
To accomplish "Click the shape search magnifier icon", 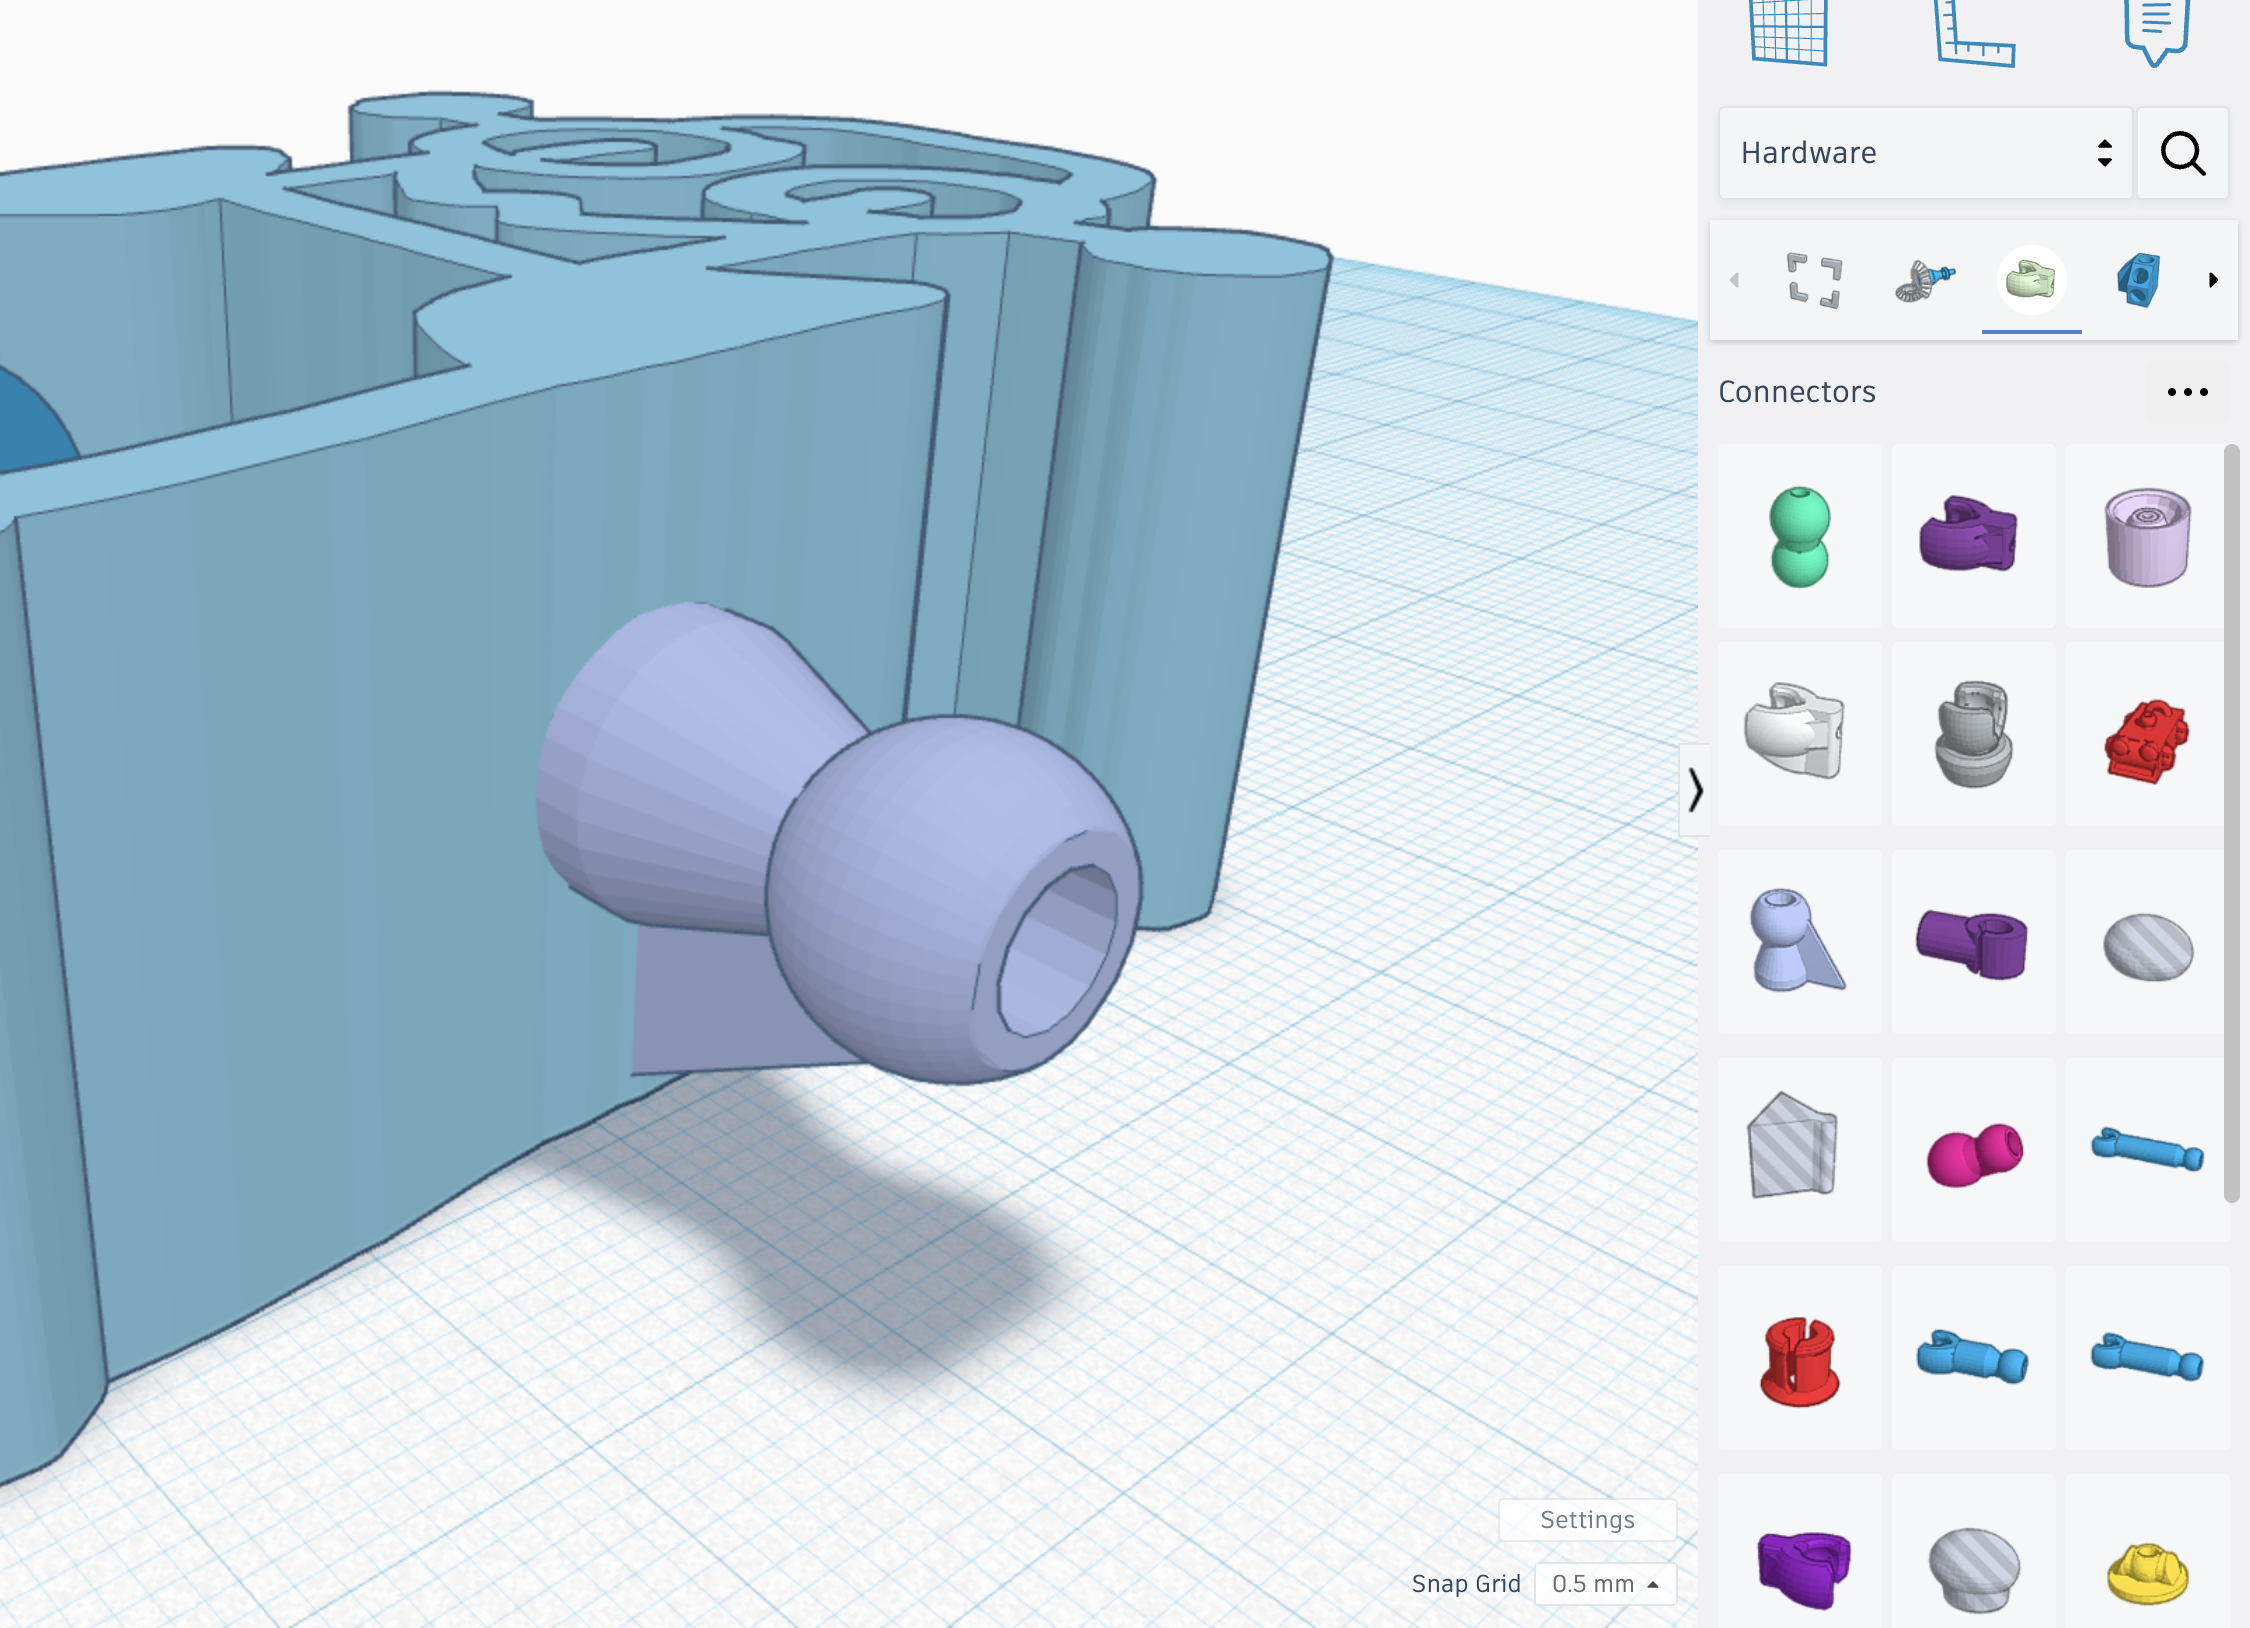I will click(x=2183, y=153).
